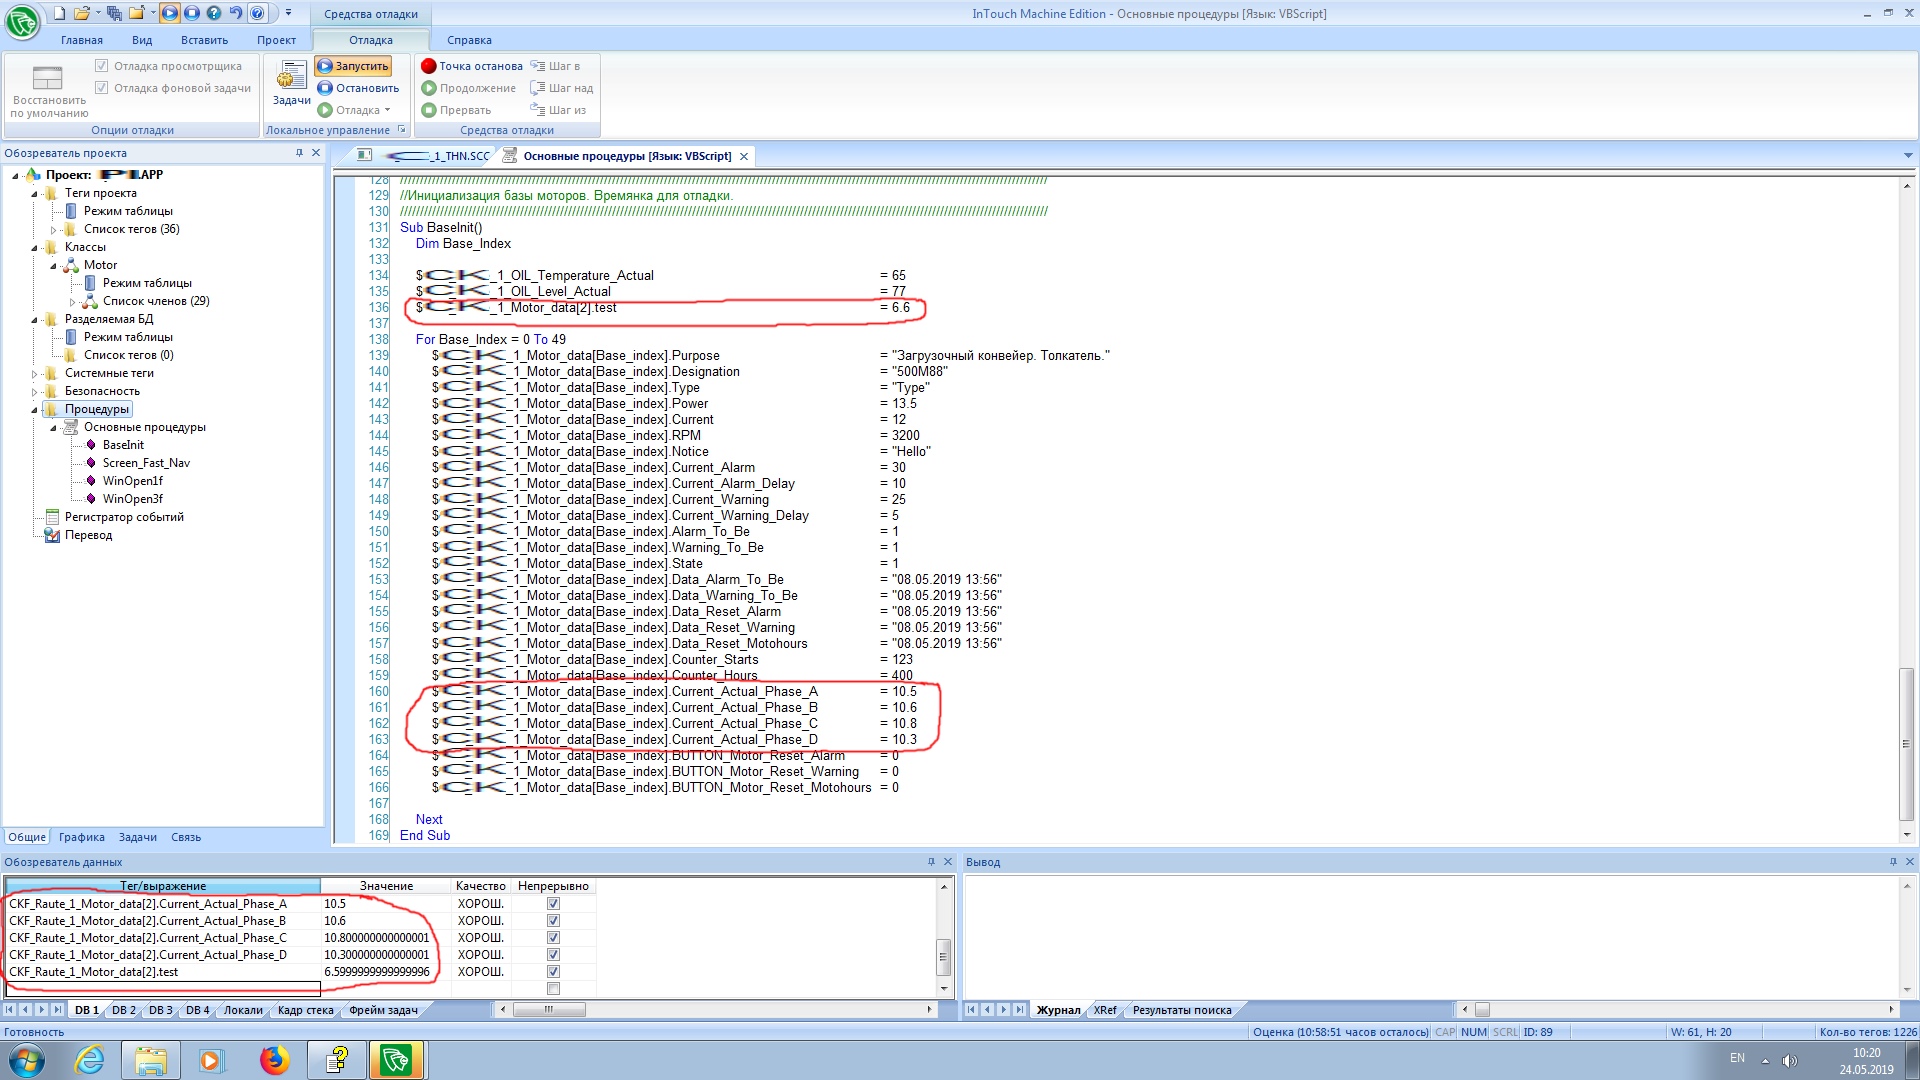
Task: Toggle the continuous checkbox for the Motor_data[2].test row
Action: 553,972
